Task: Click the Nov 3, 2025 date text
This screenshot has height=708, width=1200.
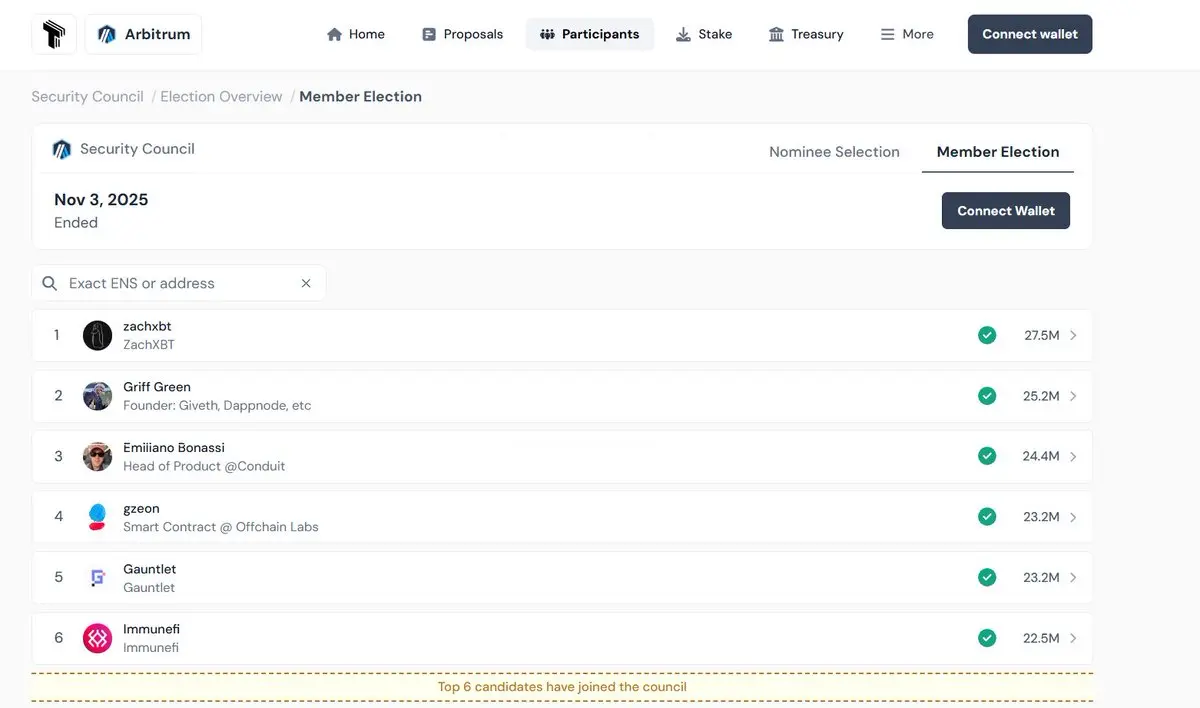Action: pyautogui.click(x=101, y=200)
